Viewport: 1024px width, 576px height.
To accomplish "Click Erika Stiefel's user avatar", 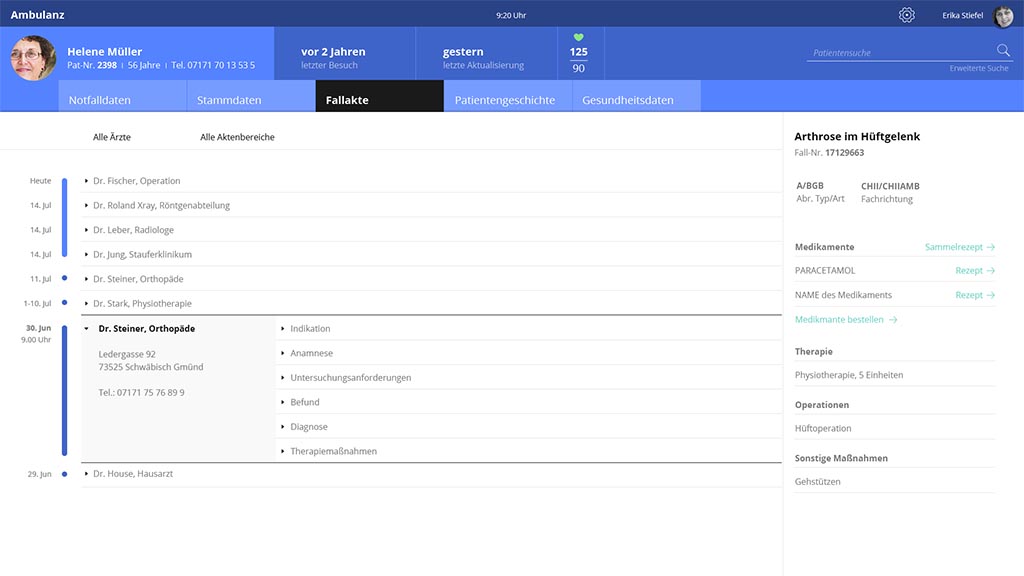I will click(1003, 16).
